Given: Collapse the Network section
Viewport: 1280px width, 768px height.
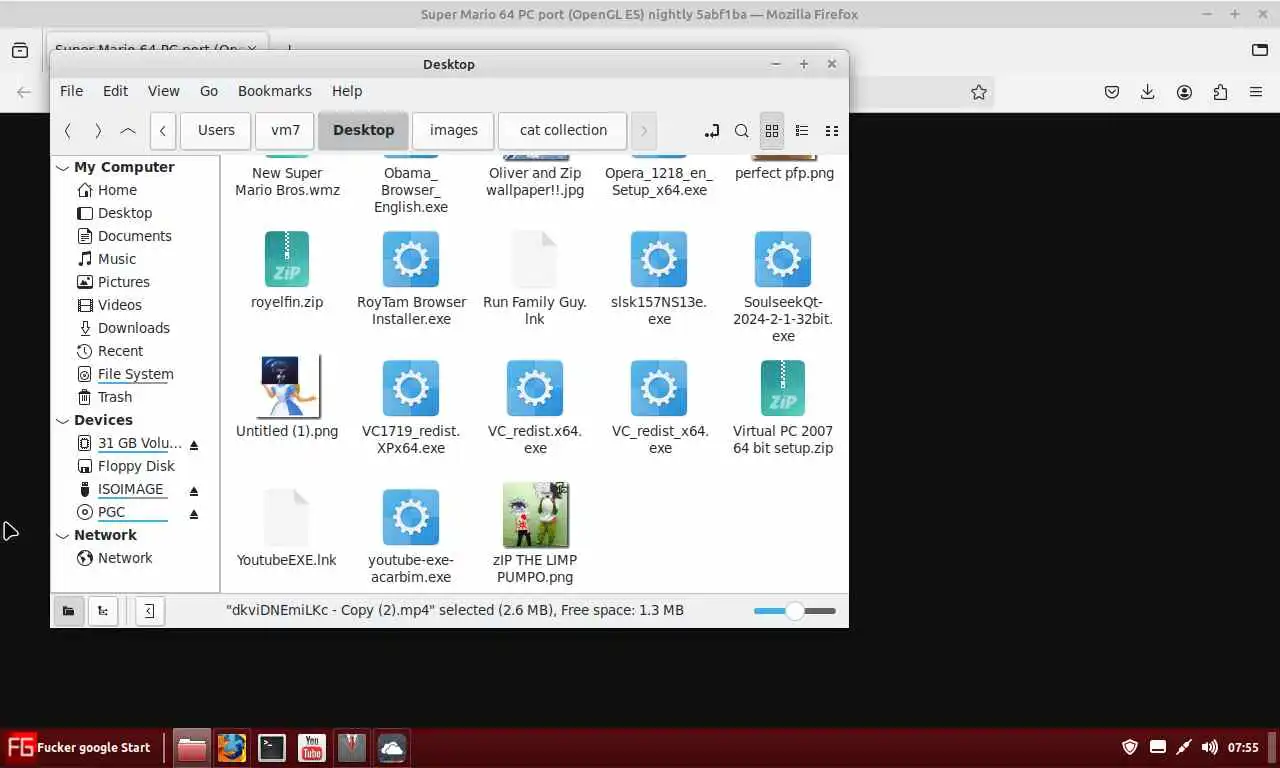Looking at the screenshot, I should [63, 536].
